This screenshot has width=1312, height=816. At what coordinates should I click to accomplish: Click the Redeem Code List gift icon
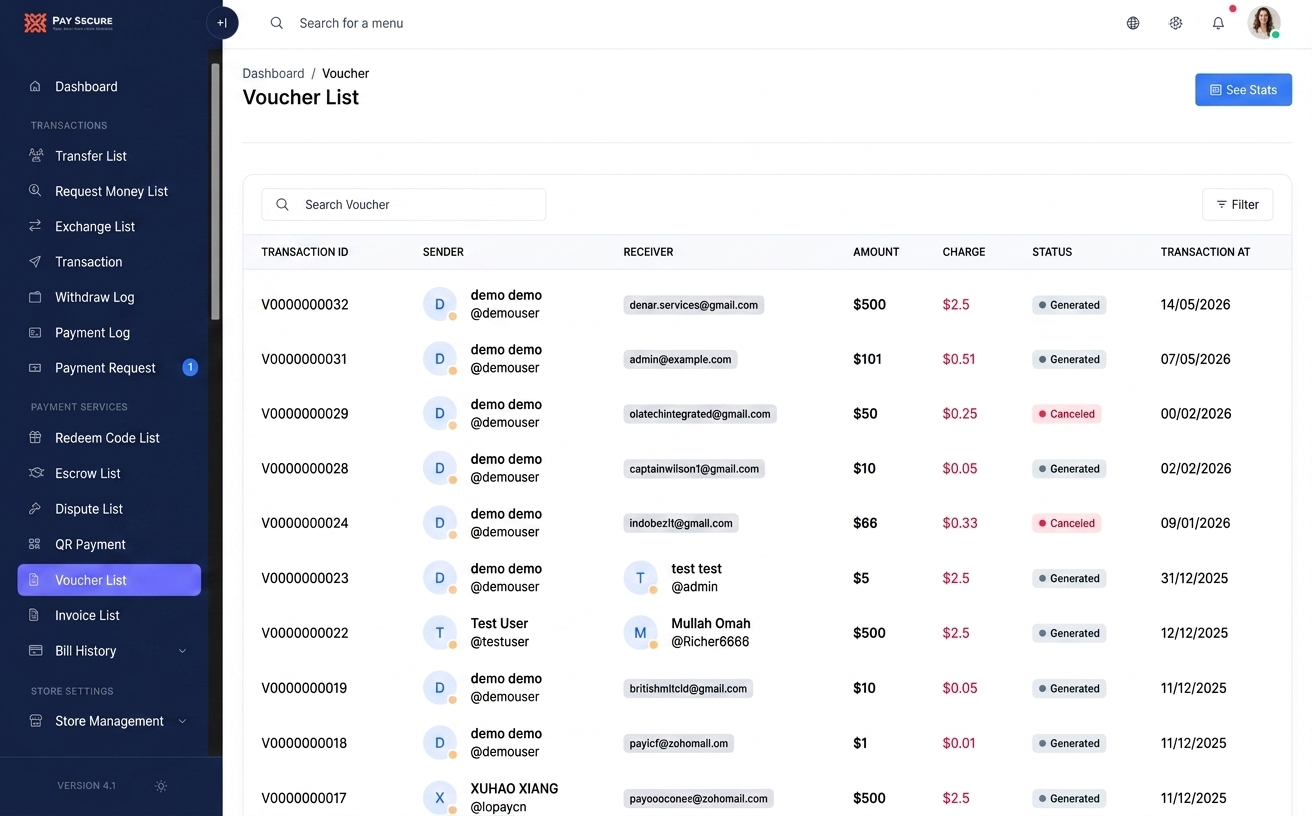[35, 438]
